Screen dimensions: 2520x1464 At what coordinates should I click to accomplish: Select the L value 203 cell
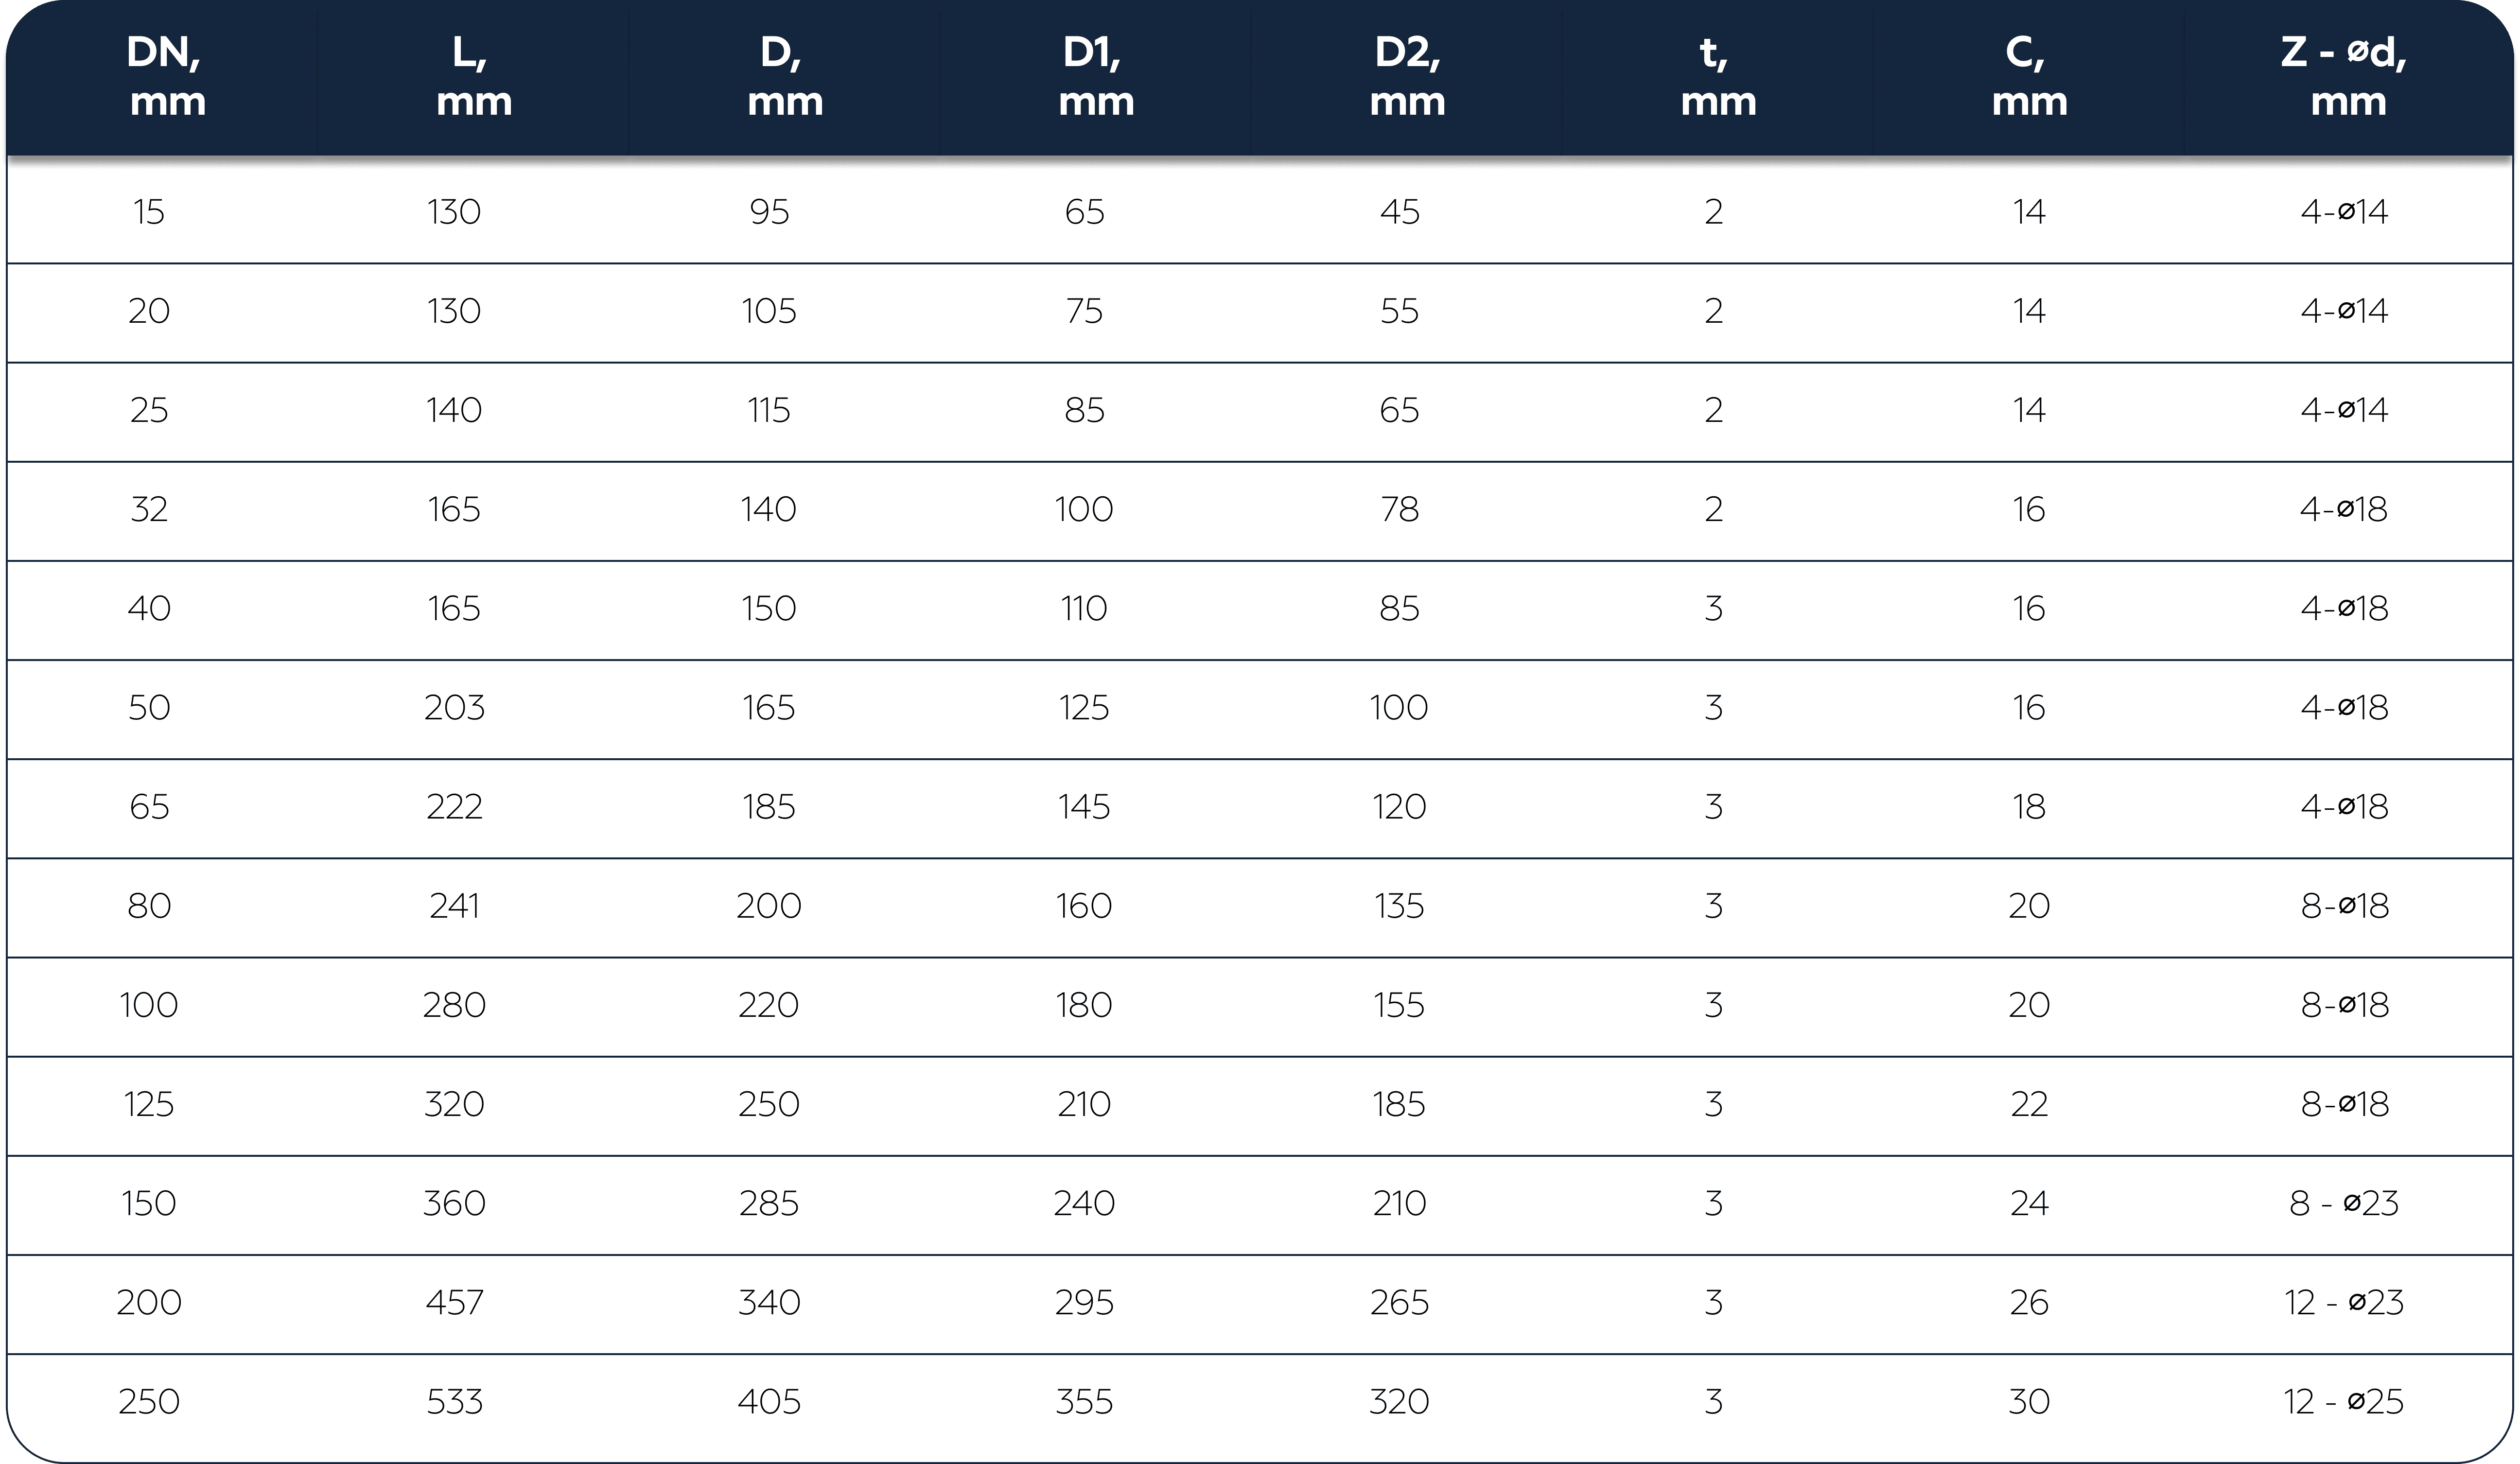point(454,708)
